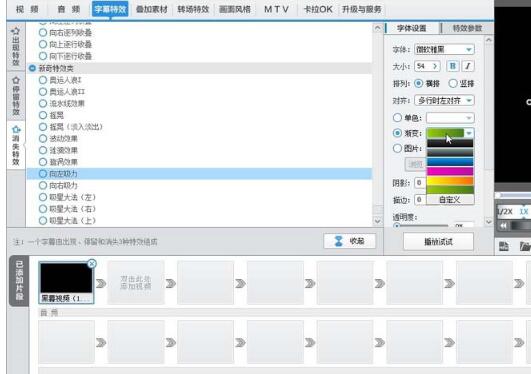Open the 对齐 alignment dropdown
This screenshot has height=374, width=531.
click(469, 101)
